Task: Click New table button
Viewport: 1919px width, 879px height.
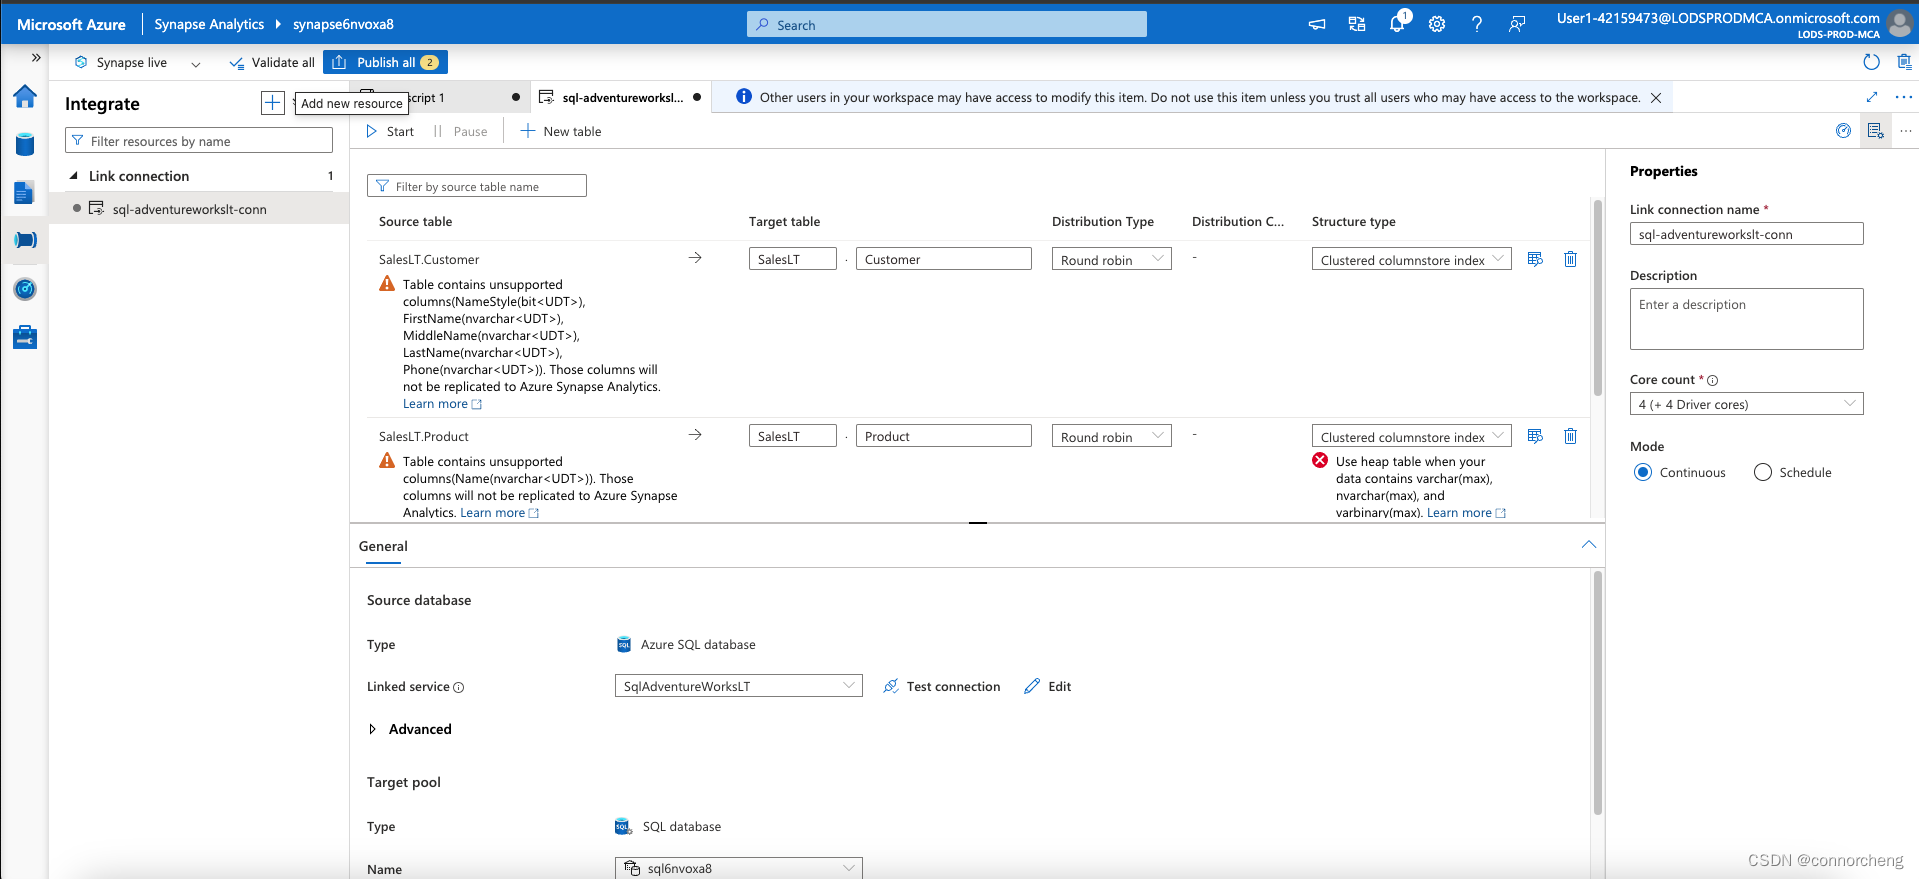Action: (x=561, y=131)
